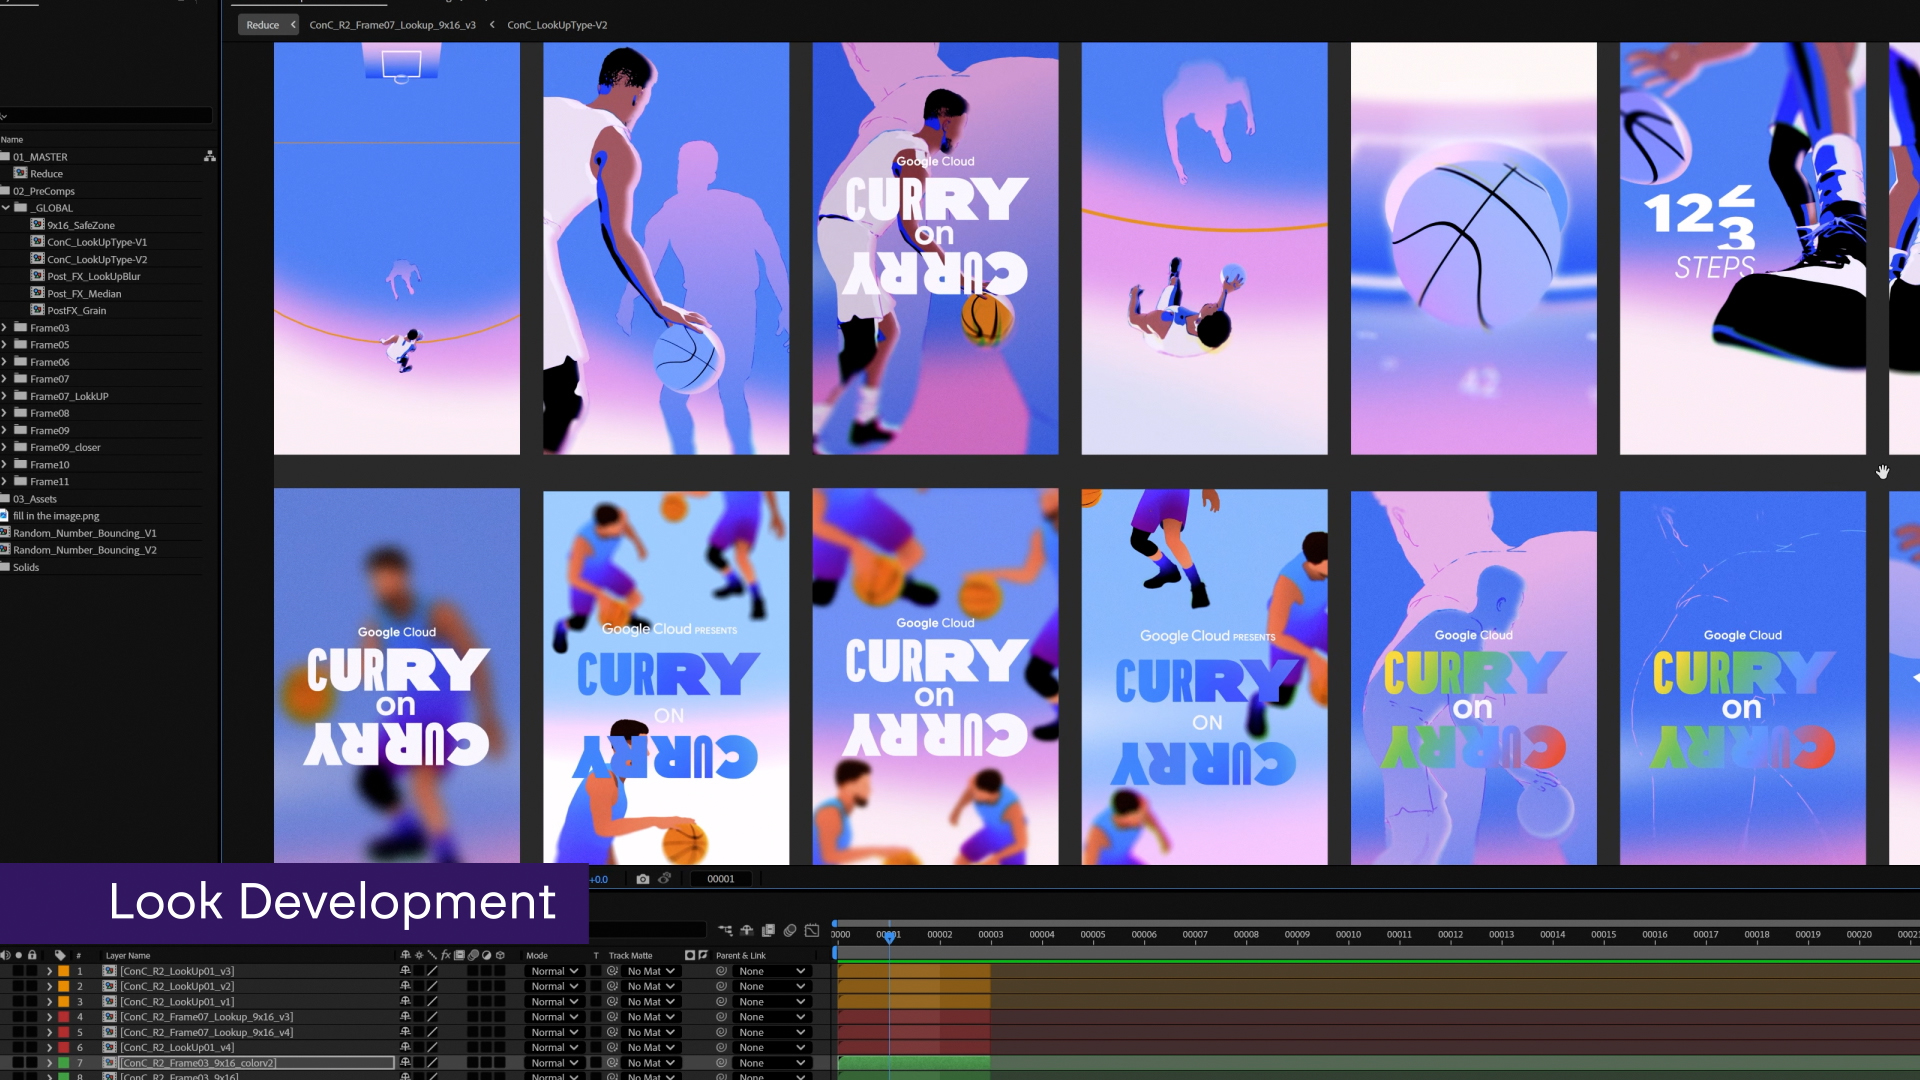The width and height of the screenshot is (1920, 1080).
Task: Click the flowchart icon next to 01_MASTER
Action: pos(210,157)
